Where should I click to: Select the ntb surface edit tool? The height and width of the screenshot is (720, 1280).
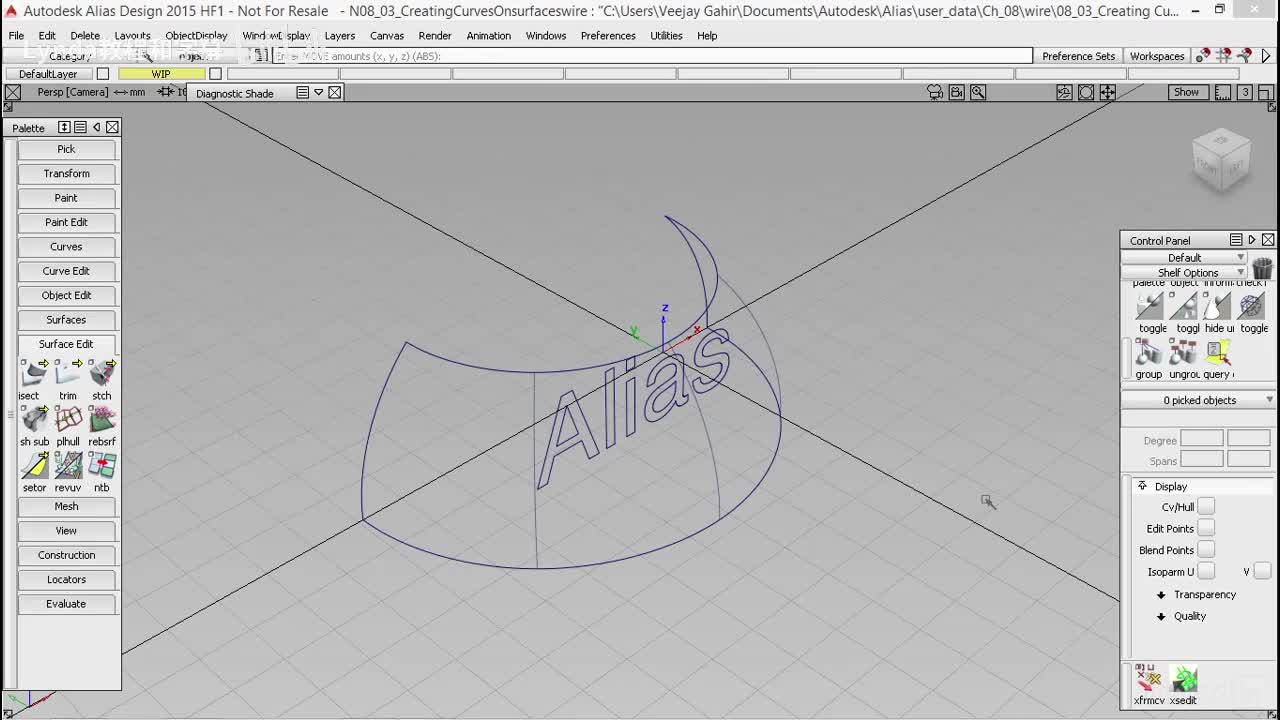click(x=102, y=466)
